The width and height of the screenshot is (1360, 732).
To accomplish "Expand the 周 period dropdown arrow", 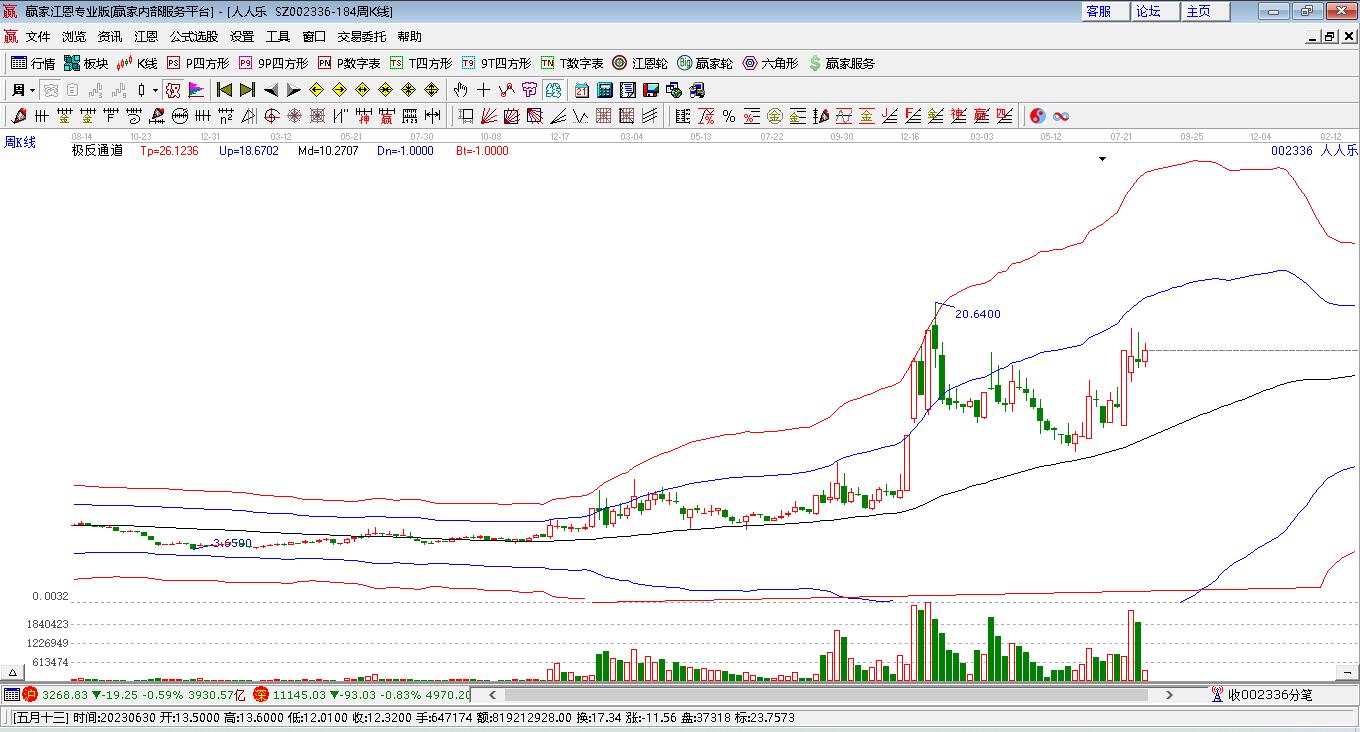I will 33,90.
